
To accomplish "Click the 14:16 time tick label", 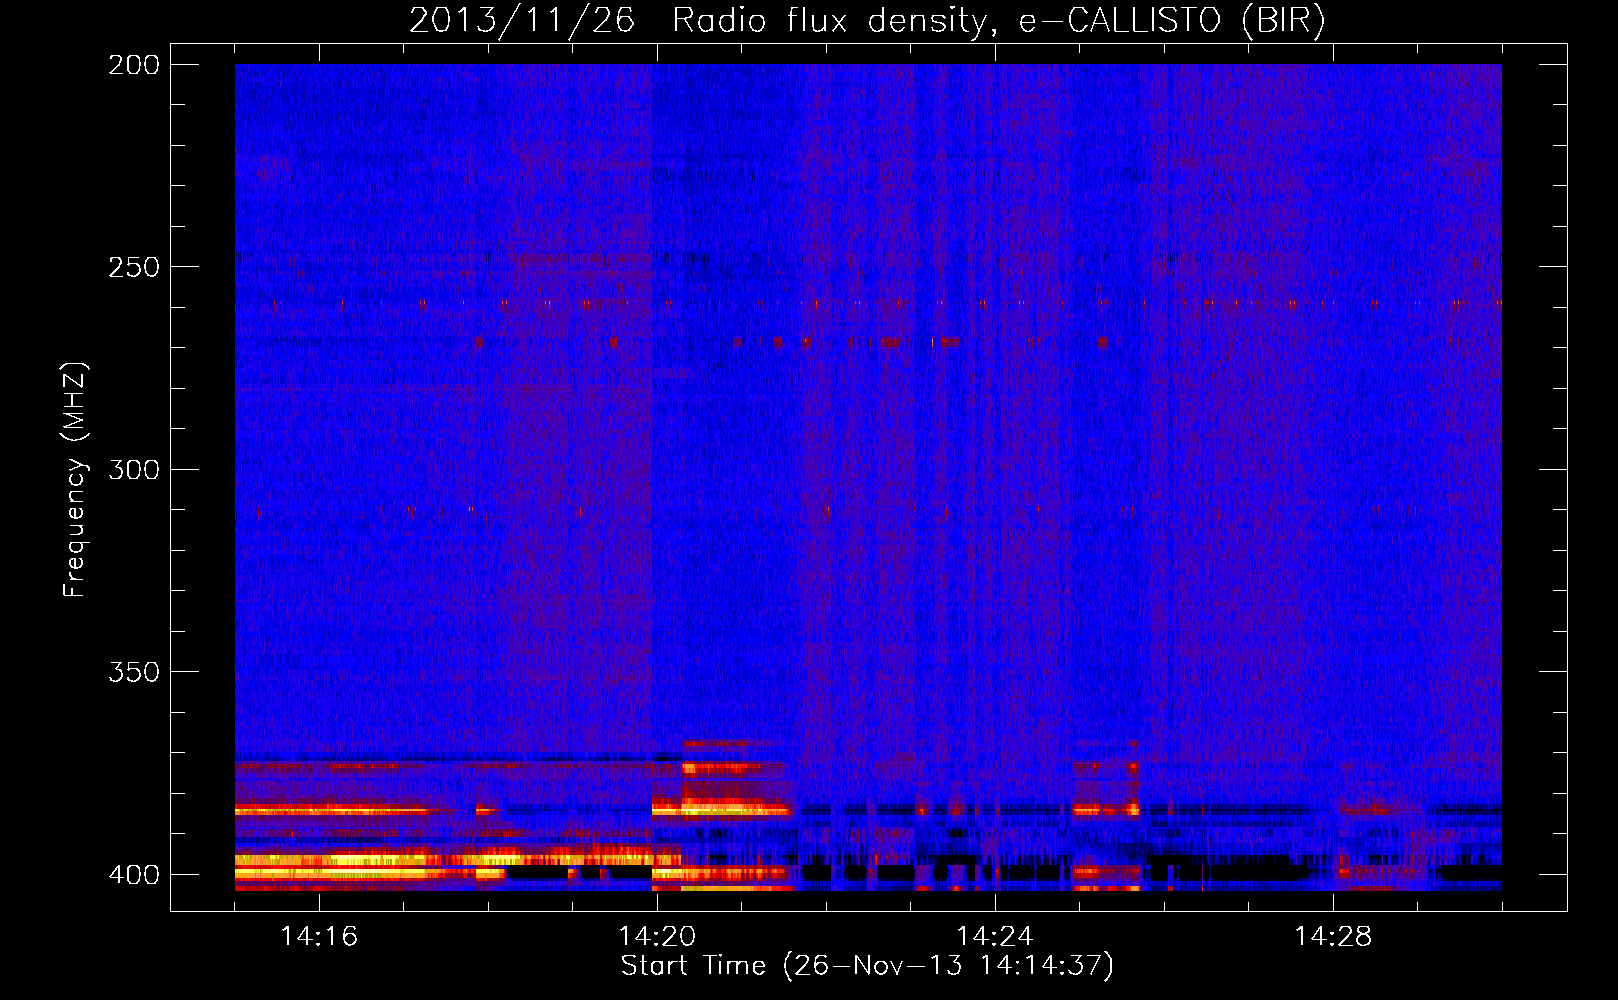I will coord(319,936).
